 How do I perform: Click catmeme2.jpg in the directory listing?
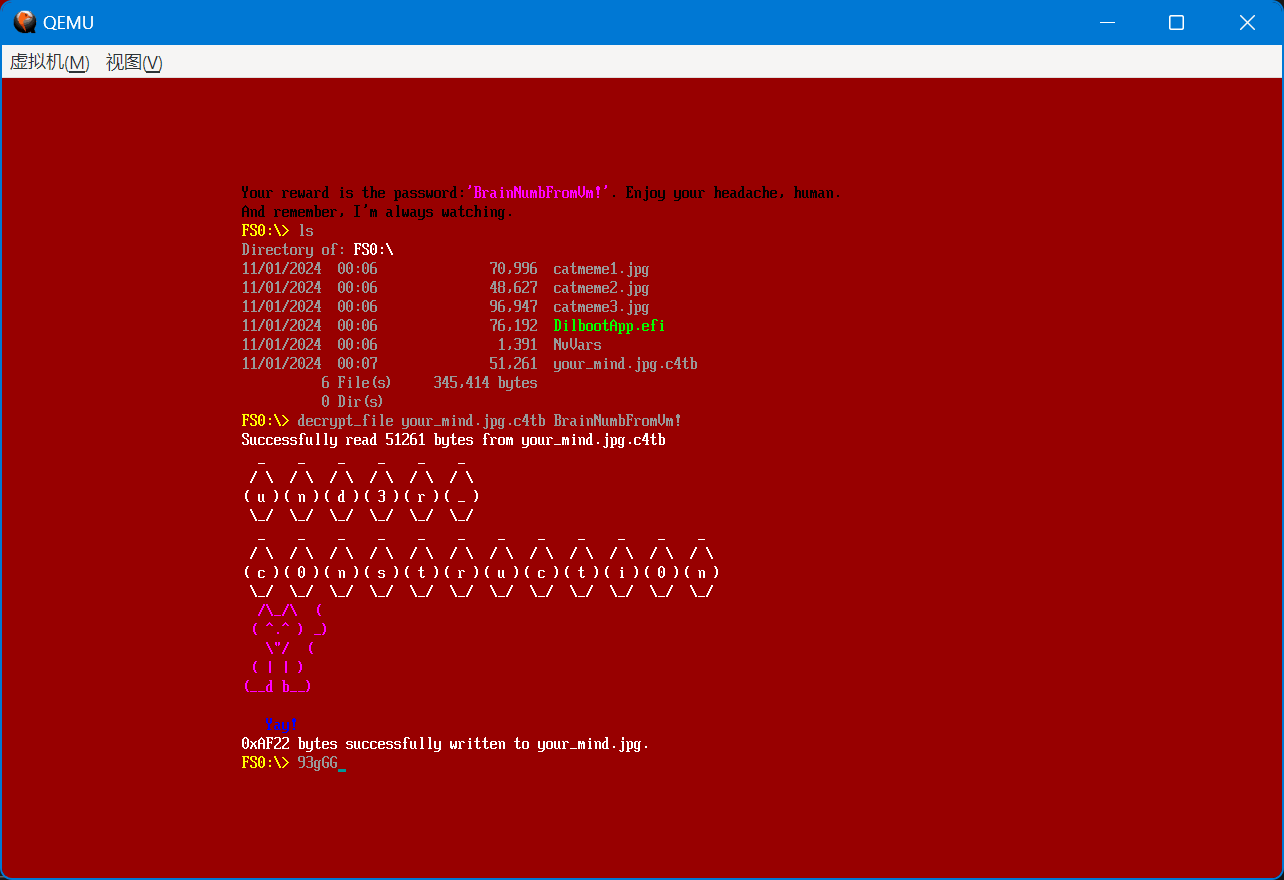[600, 288]
